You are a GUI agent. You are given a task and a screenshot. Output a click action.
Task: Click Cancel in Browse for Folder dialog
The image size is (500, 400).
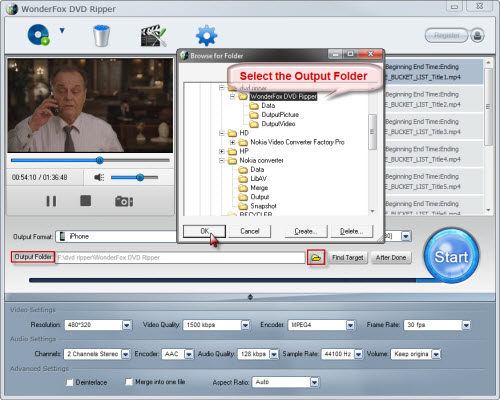tap(250, 231)
